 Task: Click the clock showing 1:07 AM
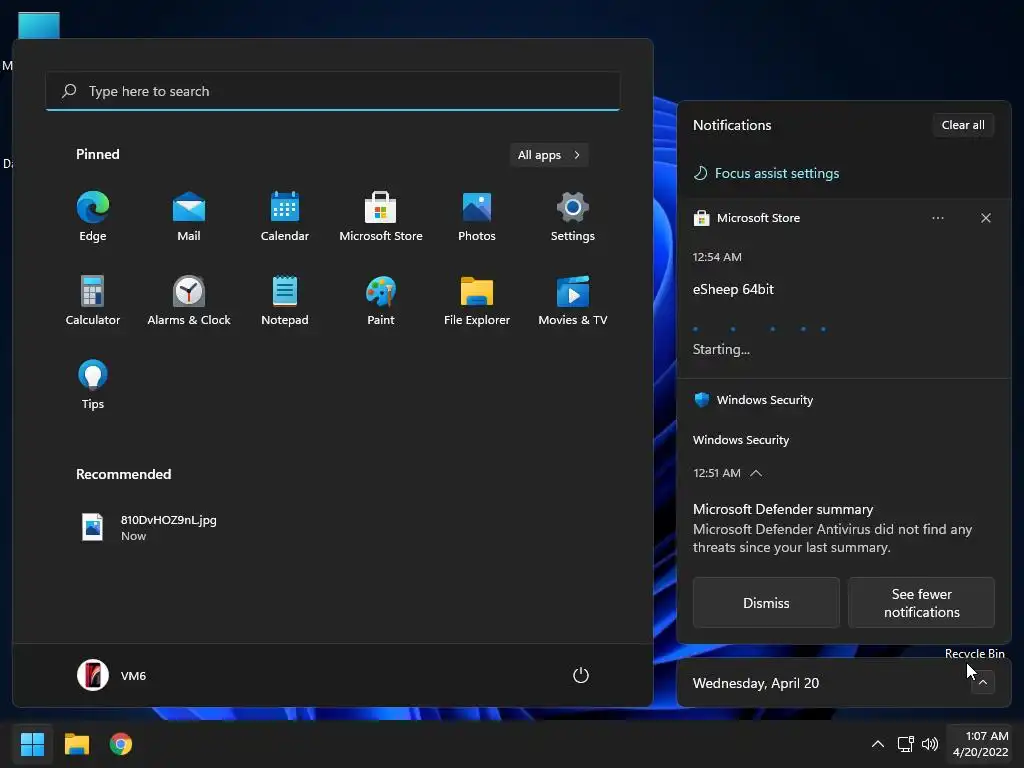coord(981,744)
